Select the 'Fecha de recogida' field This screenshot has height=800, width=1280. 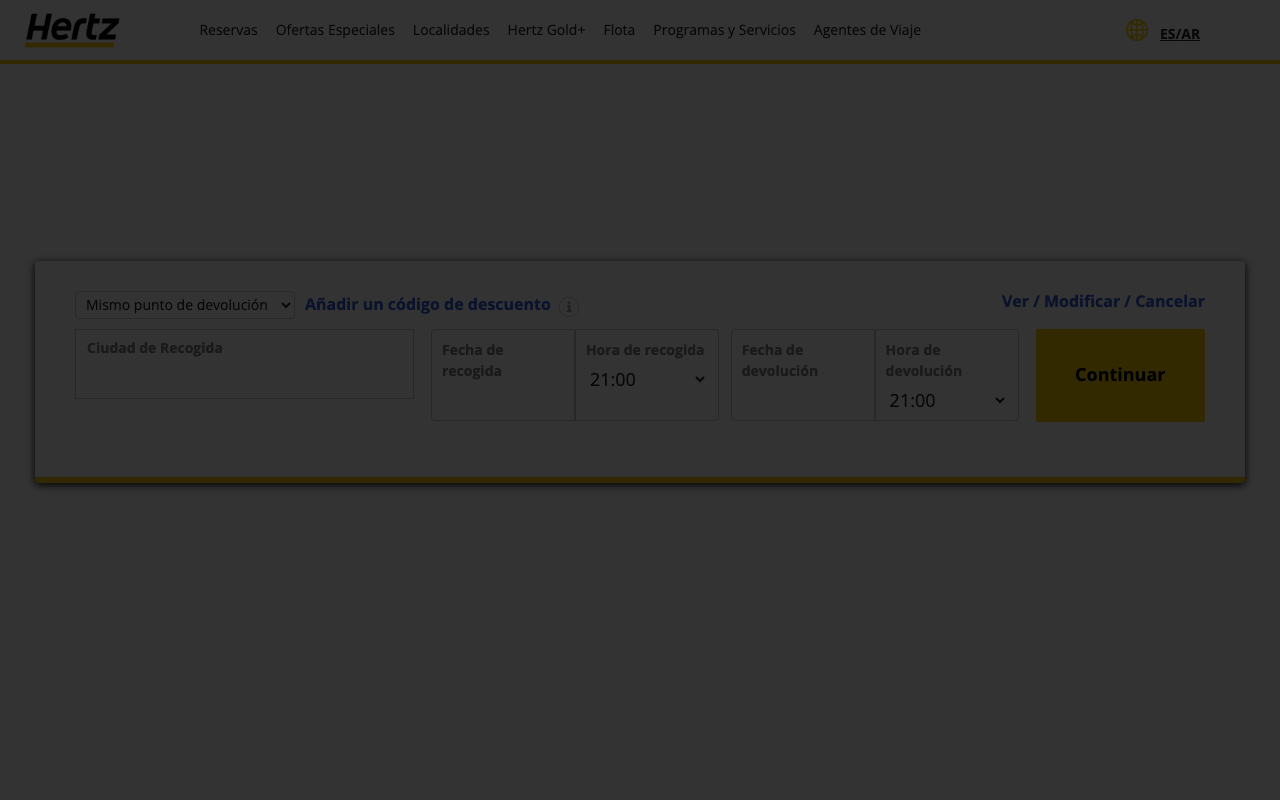pyautogui.click(x=502, y=375)
